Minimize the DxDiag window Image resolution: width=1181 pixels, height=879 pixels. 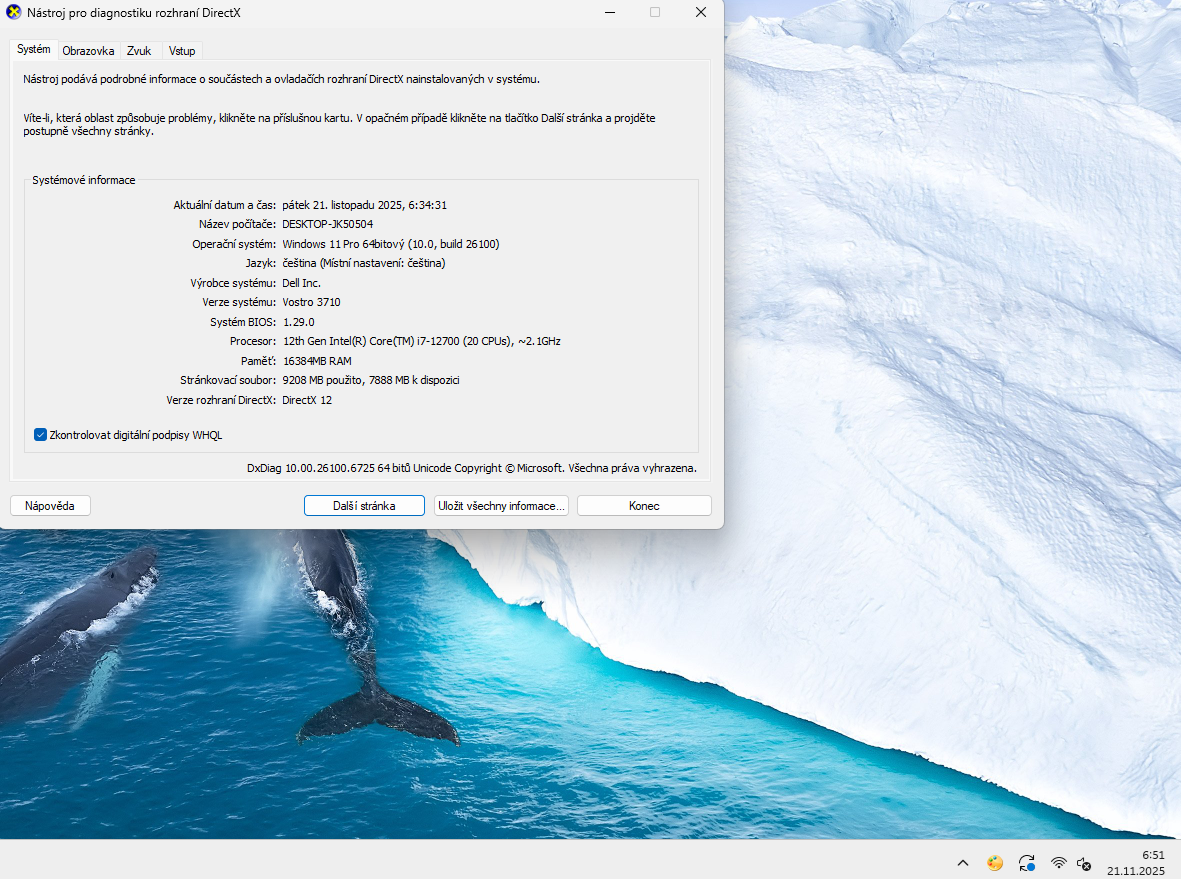609,13
